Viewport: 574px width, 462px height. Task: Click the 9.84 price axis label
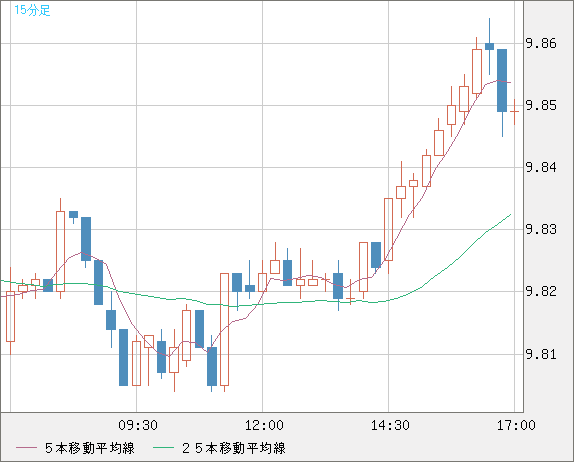pyautogui.click(x=541, y=167)
